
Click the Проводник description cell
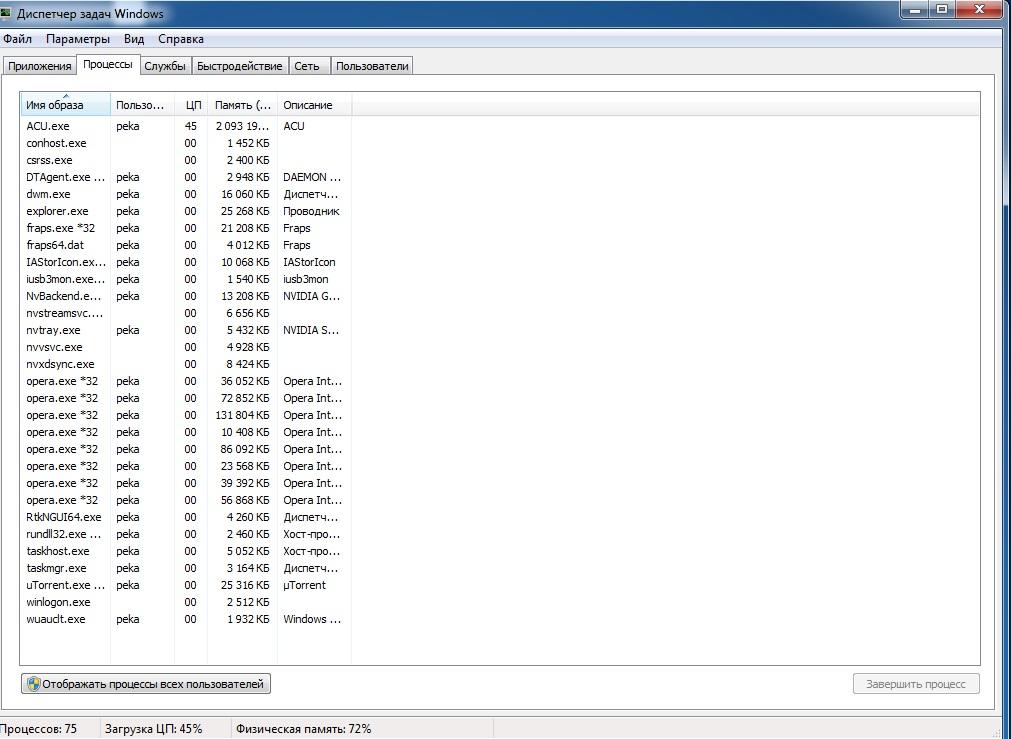(311, 212)
